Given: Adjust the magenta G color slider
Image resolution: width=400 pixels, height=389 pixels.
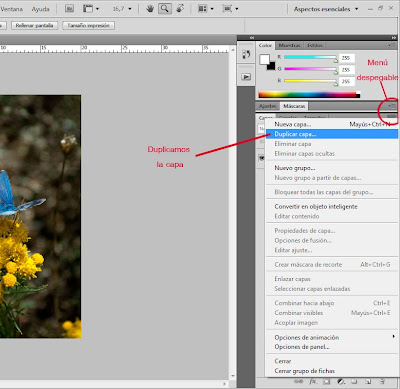Looking at the screenshot, I should (x=311, y=69).
